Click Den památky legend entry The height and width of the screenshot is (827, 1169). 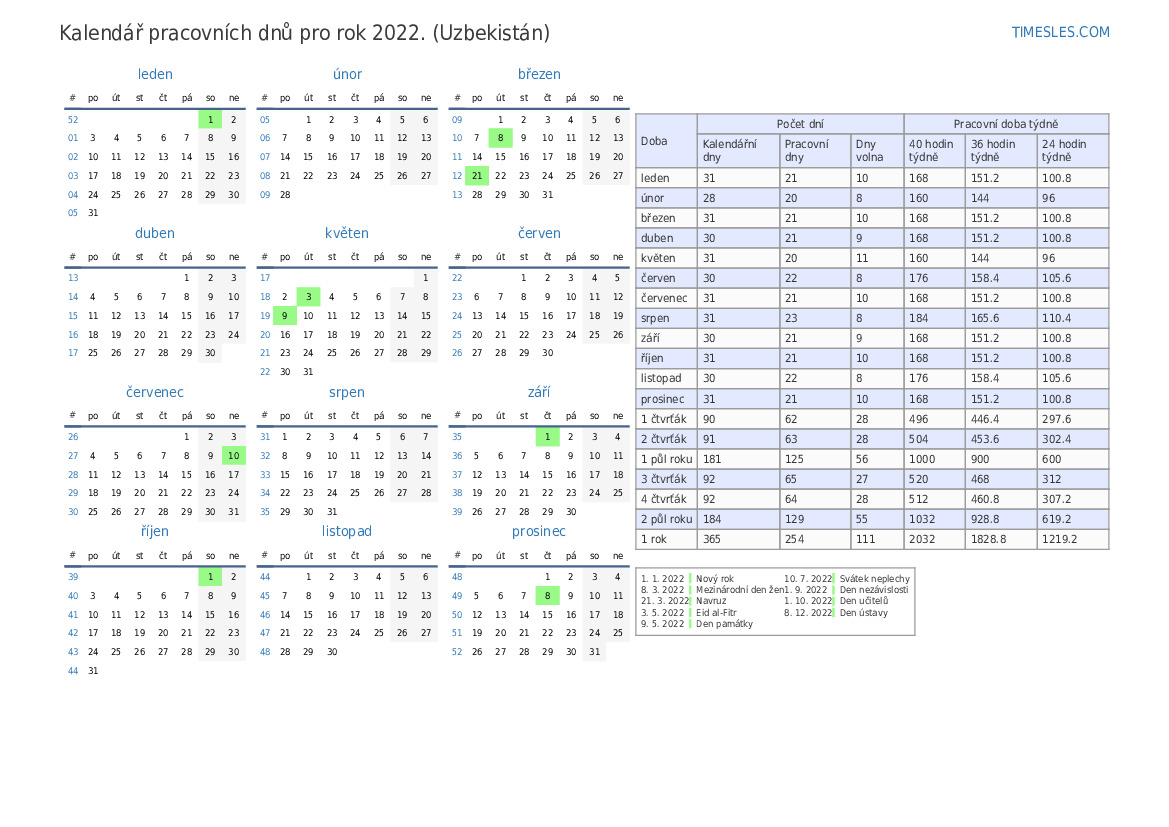[x=724, y=624]
